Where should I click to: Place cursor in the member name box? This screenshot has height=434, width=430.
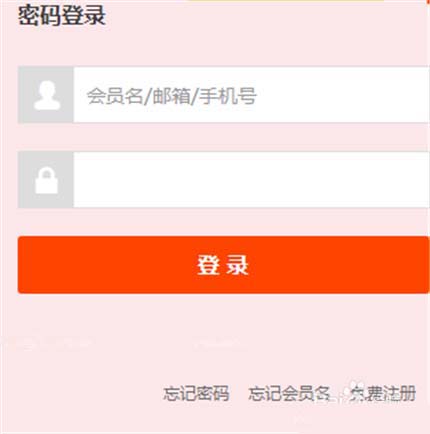pos(251,95)
